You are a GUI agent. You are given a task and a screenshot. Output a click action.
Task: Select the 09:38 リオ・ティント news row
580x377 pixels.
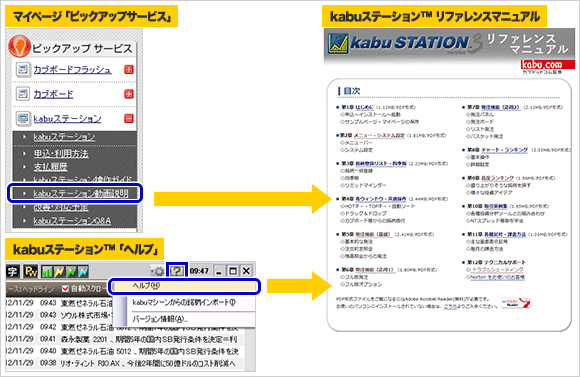(125, 363)
